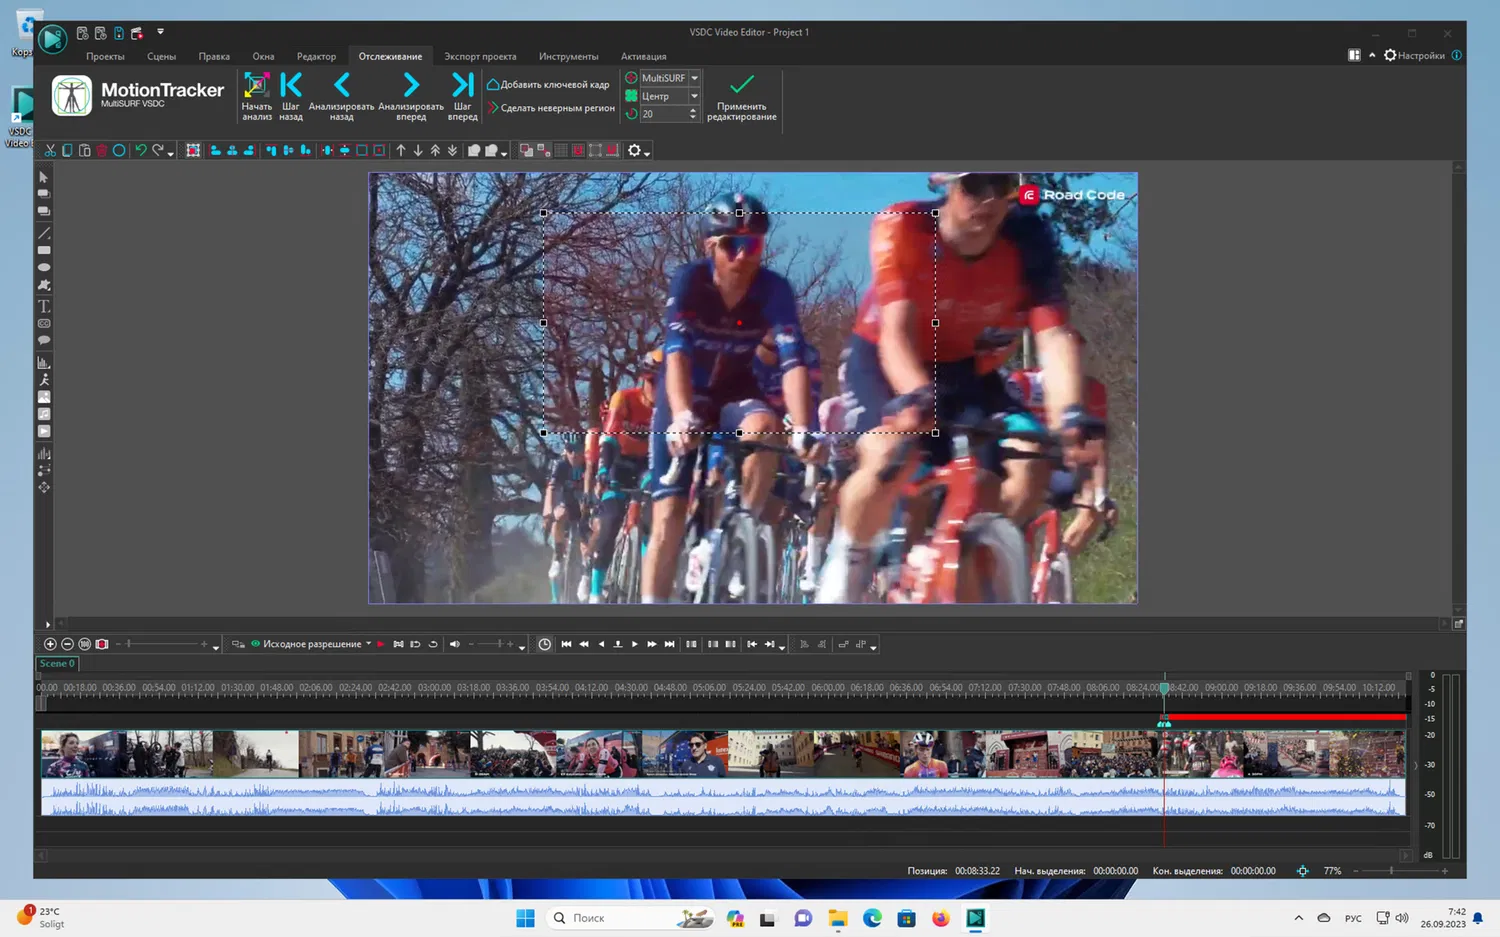
Task: Expand the gear options dropdown arrow
Action: [x=648, y=153]
